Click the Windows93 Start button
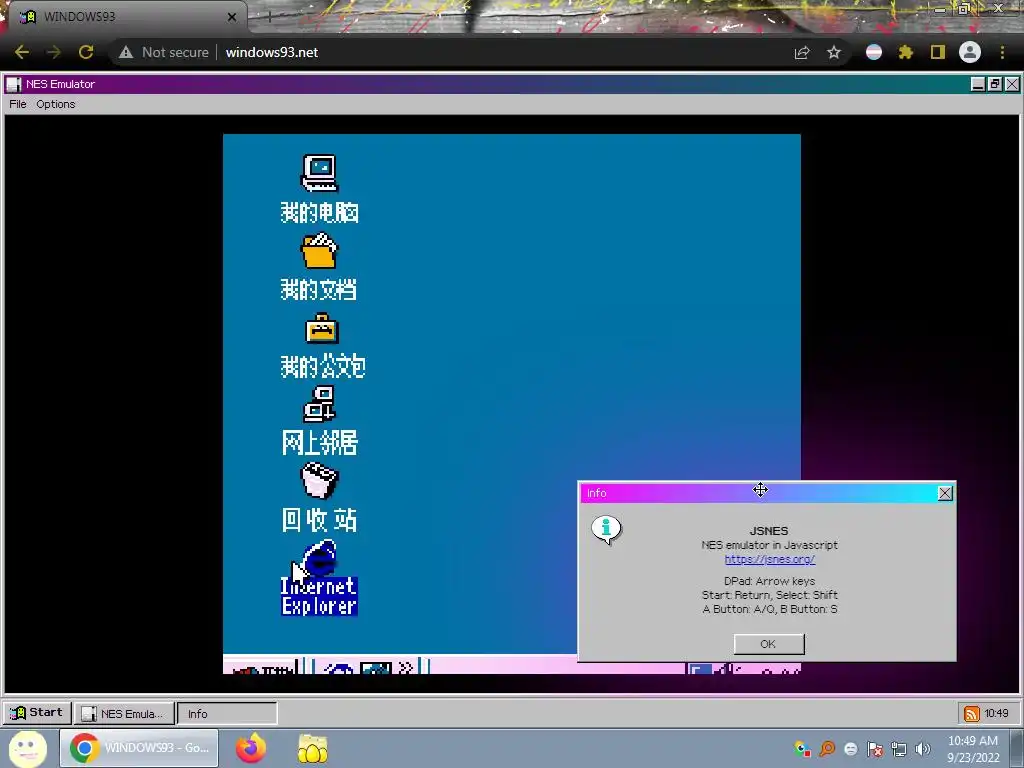This screenshot has height=768, width=1024. pos(37,712)
